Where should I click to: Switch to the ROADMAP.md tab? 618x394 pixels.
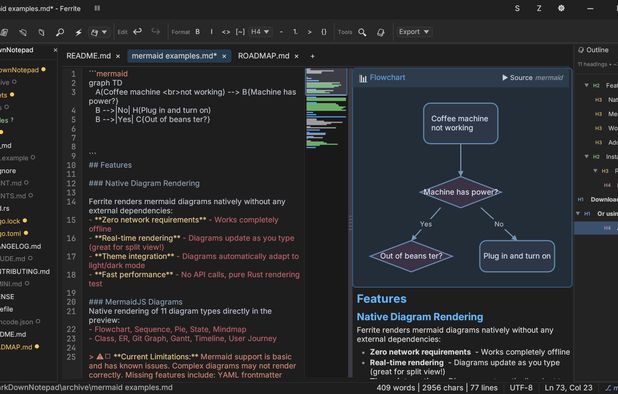click(x=263, y=56)
